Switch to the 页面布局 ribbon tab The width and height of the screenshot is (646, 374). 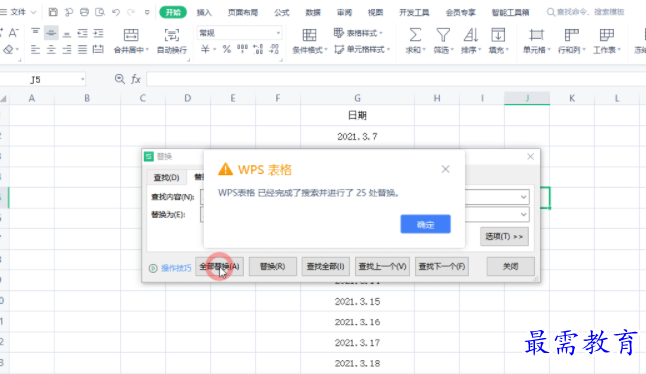point(243,12)
